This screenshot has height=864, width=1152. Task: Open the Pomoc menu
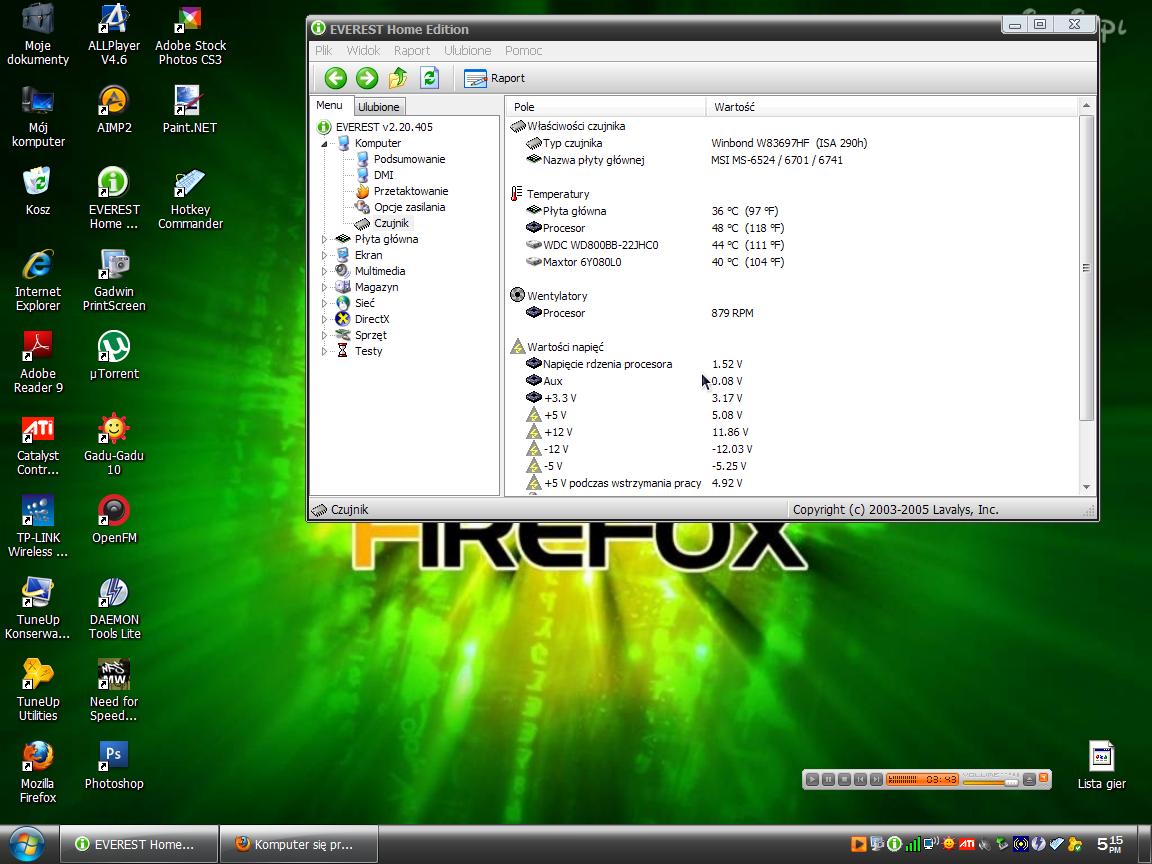[x=523, y=50]
